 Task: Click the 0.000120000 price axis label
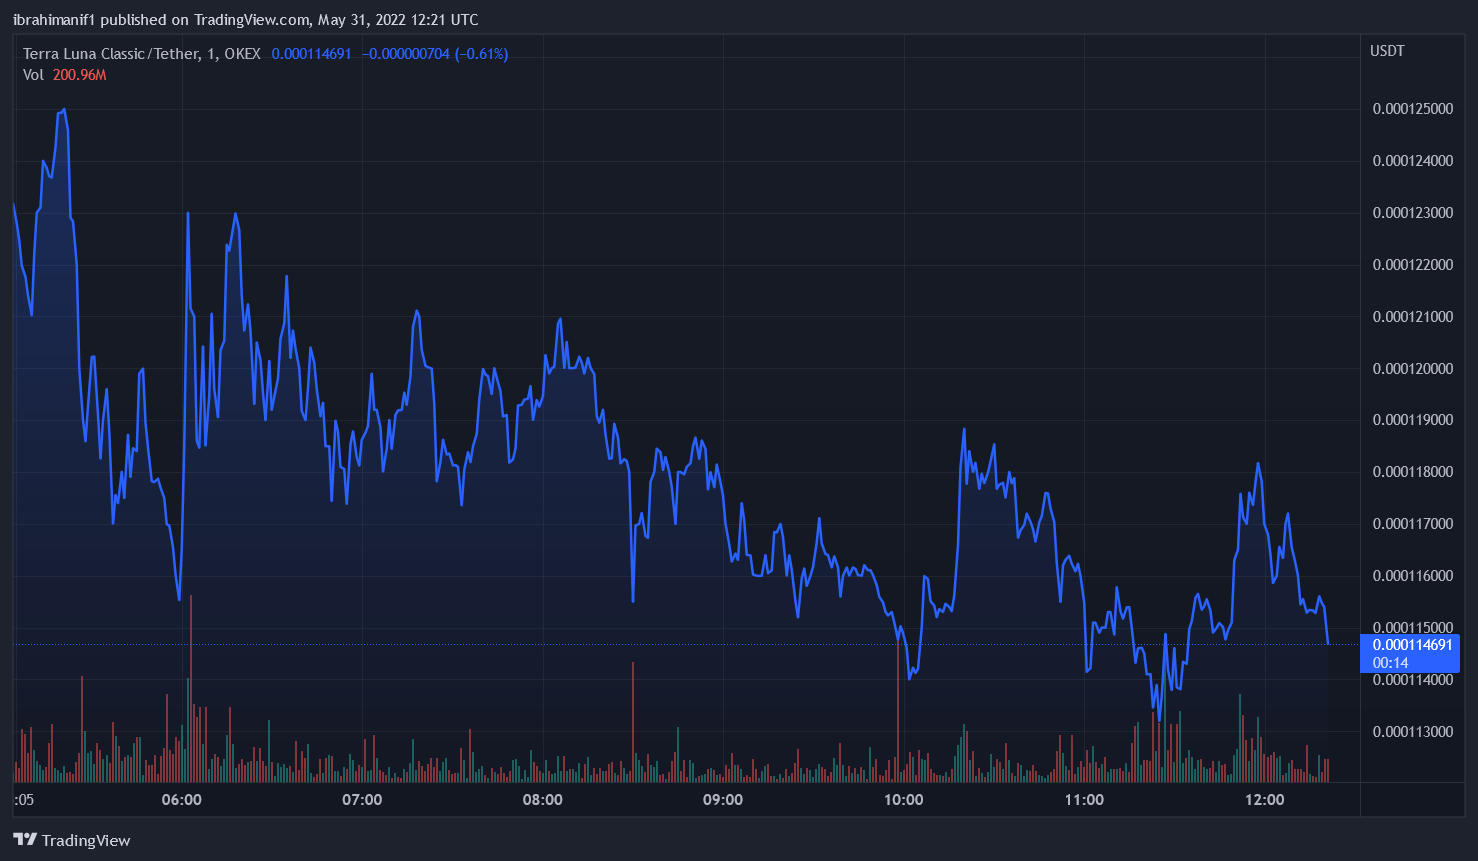(1412, 369)
